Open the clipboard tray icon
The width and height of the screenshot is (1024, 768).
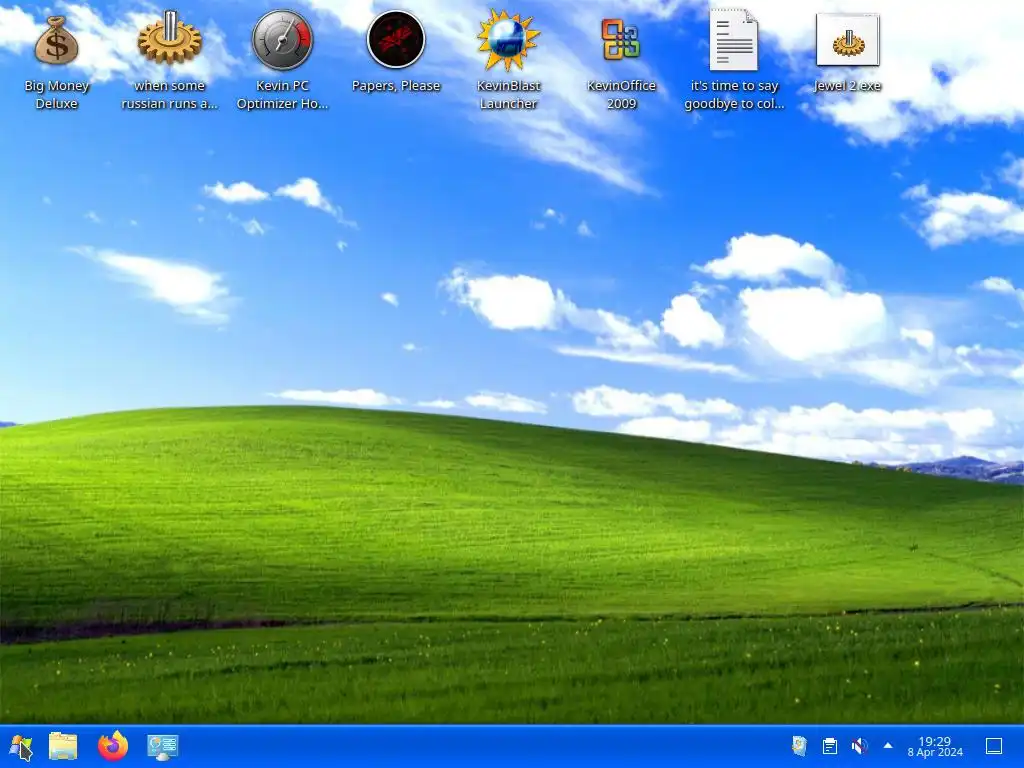pyautogui.click(x=829, y=746)
